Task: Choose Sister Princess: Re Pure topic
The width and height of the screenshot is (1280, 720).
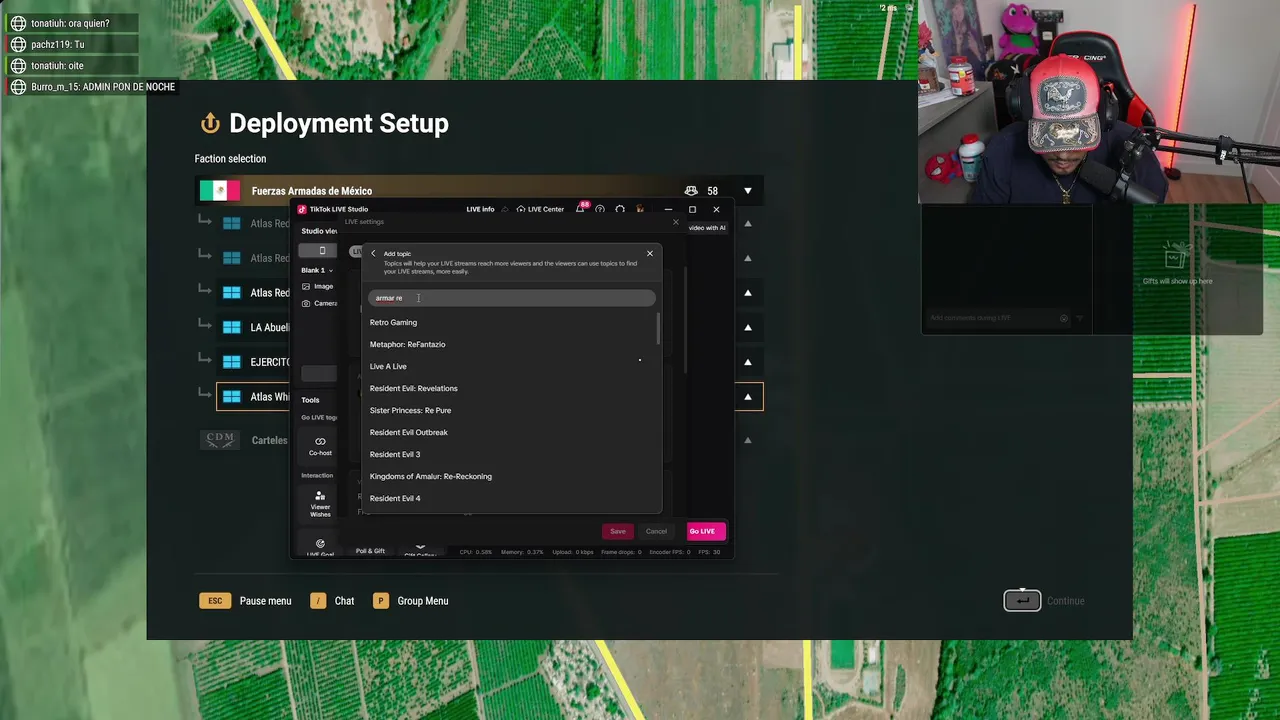Action: point(410,410)
